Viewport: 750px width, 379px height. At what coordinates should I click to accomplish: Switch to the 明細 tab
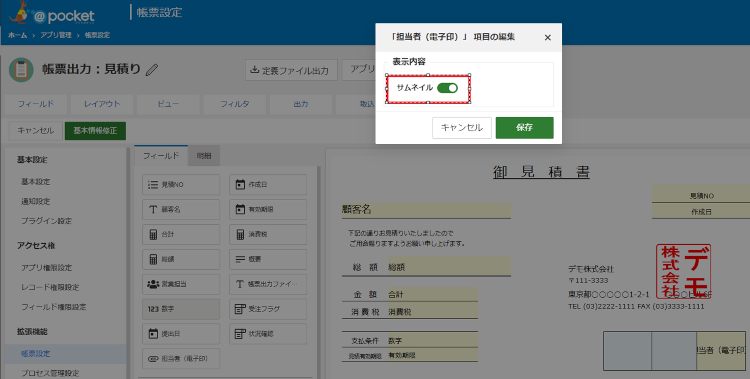pyautogui.click(x=204, y=156)
